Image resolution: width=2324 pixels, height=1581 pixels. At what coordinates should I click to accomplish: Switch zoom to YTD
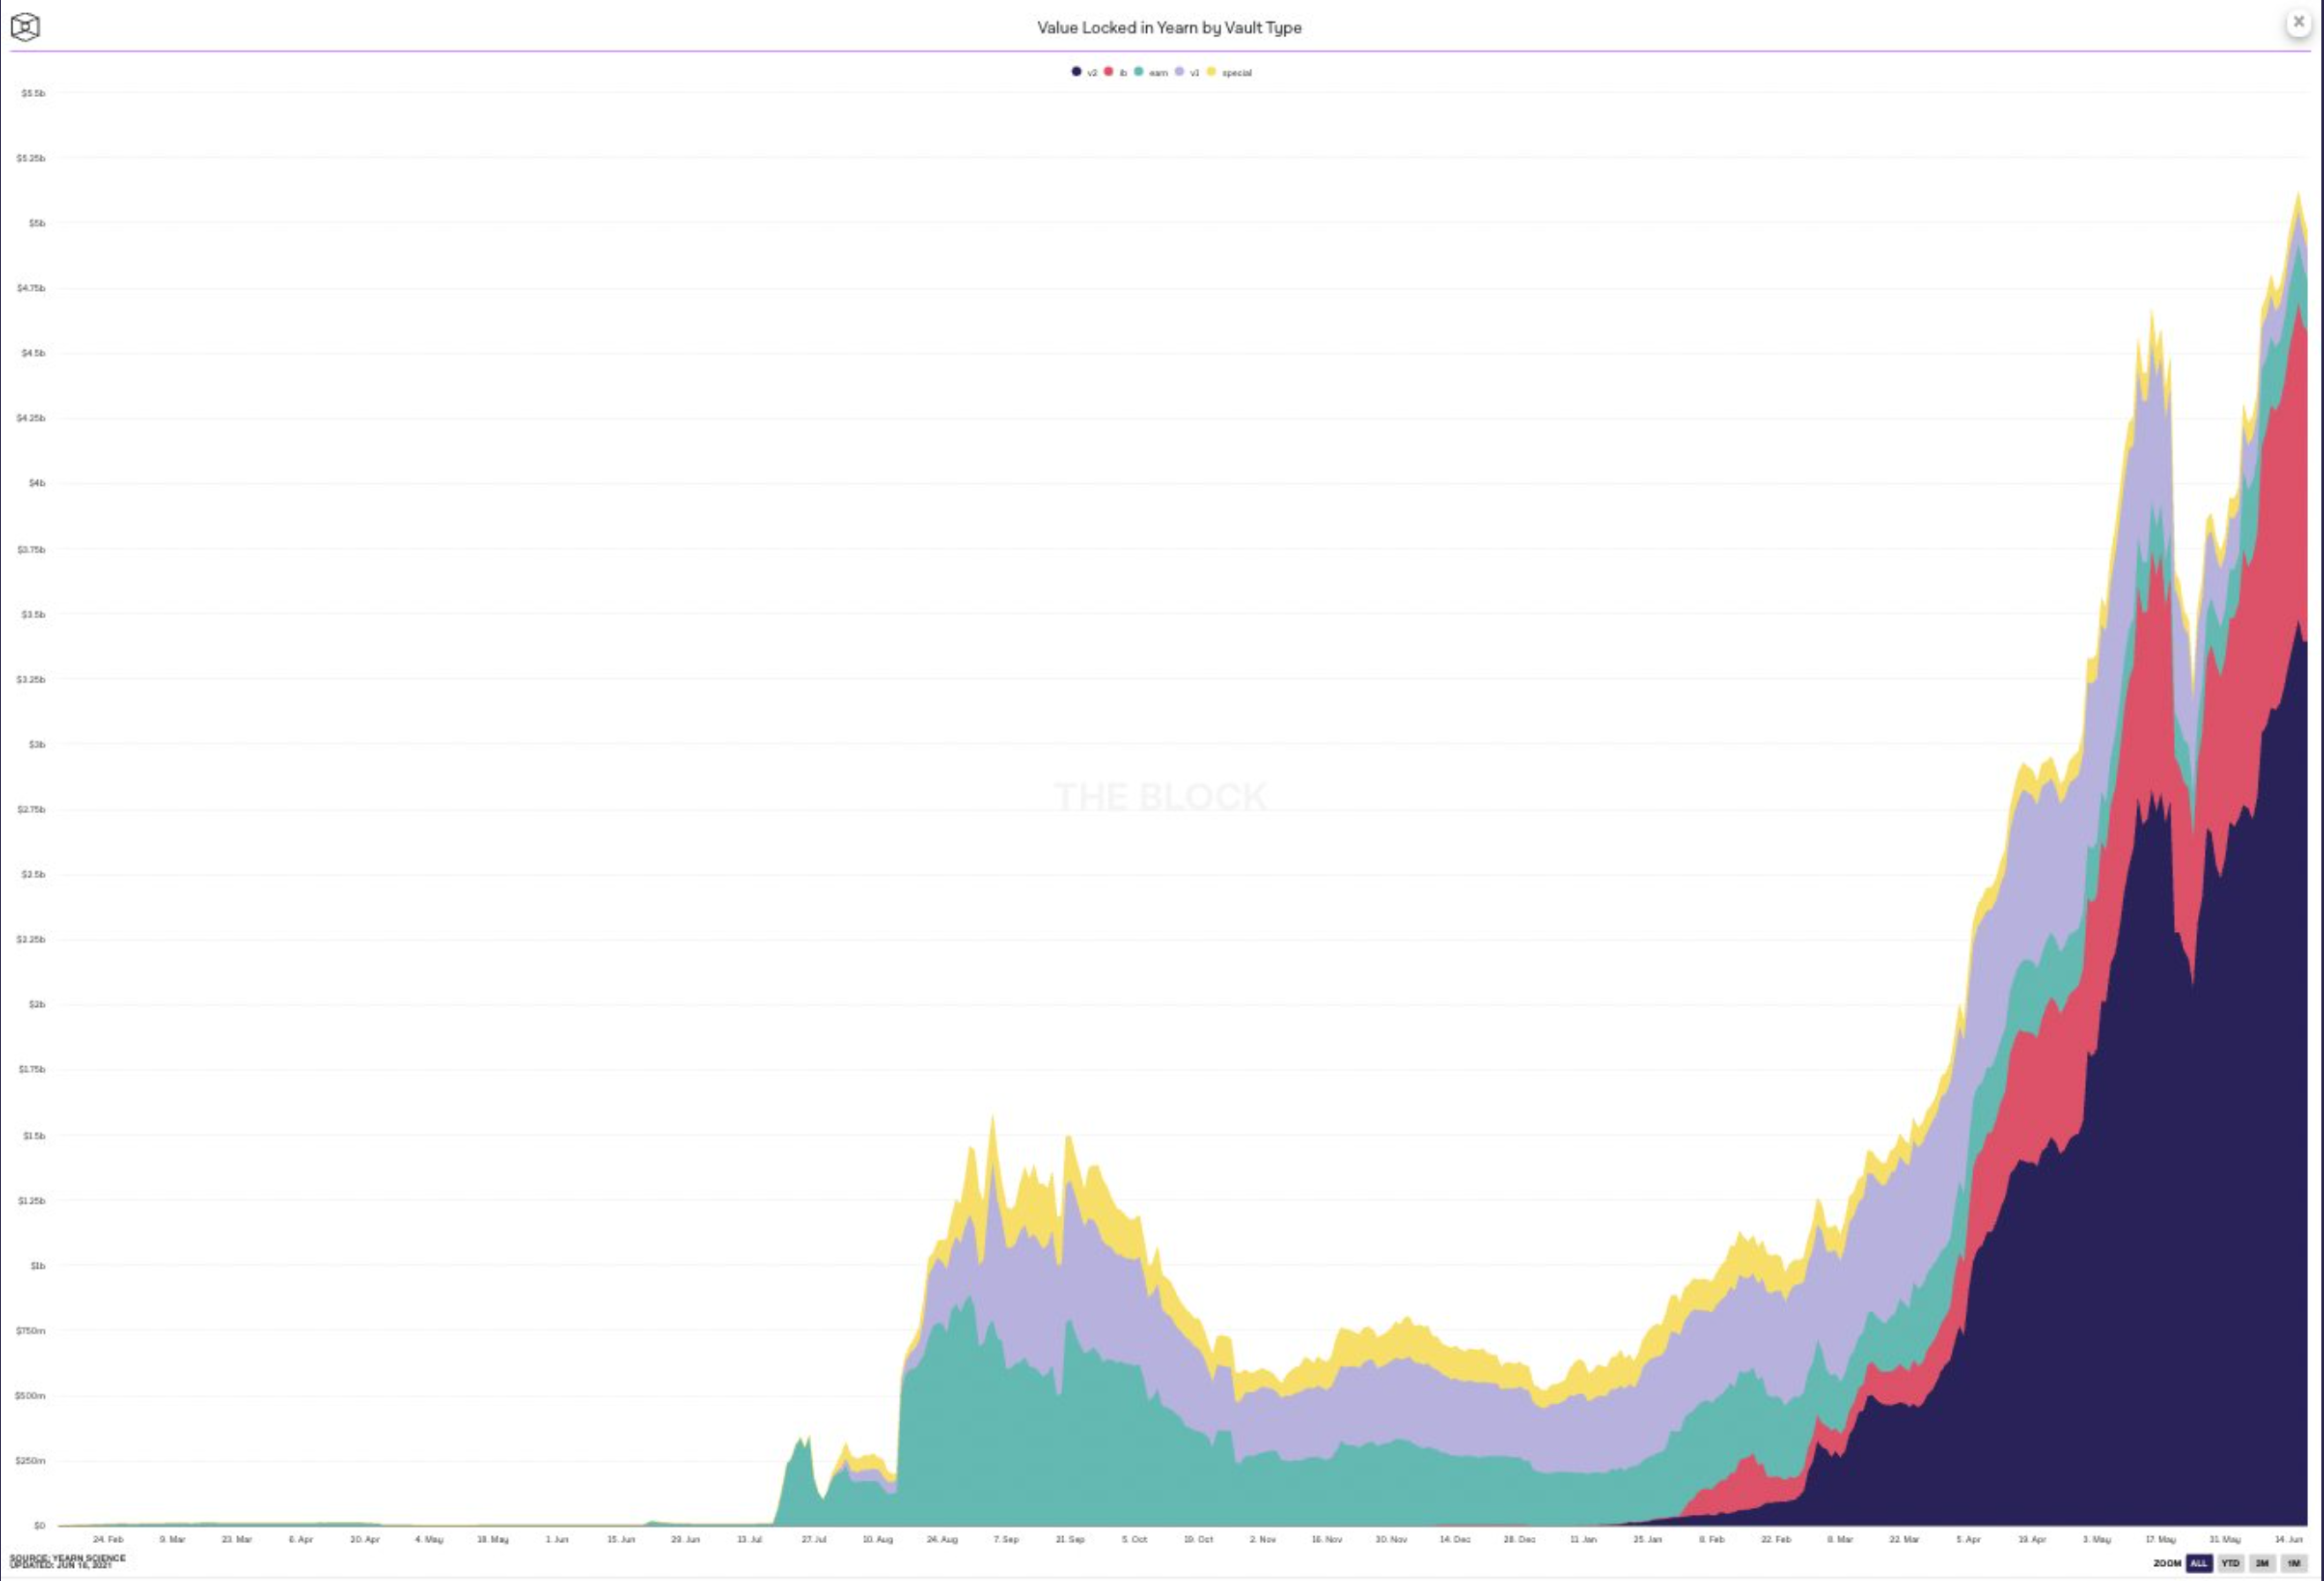2230,1563
